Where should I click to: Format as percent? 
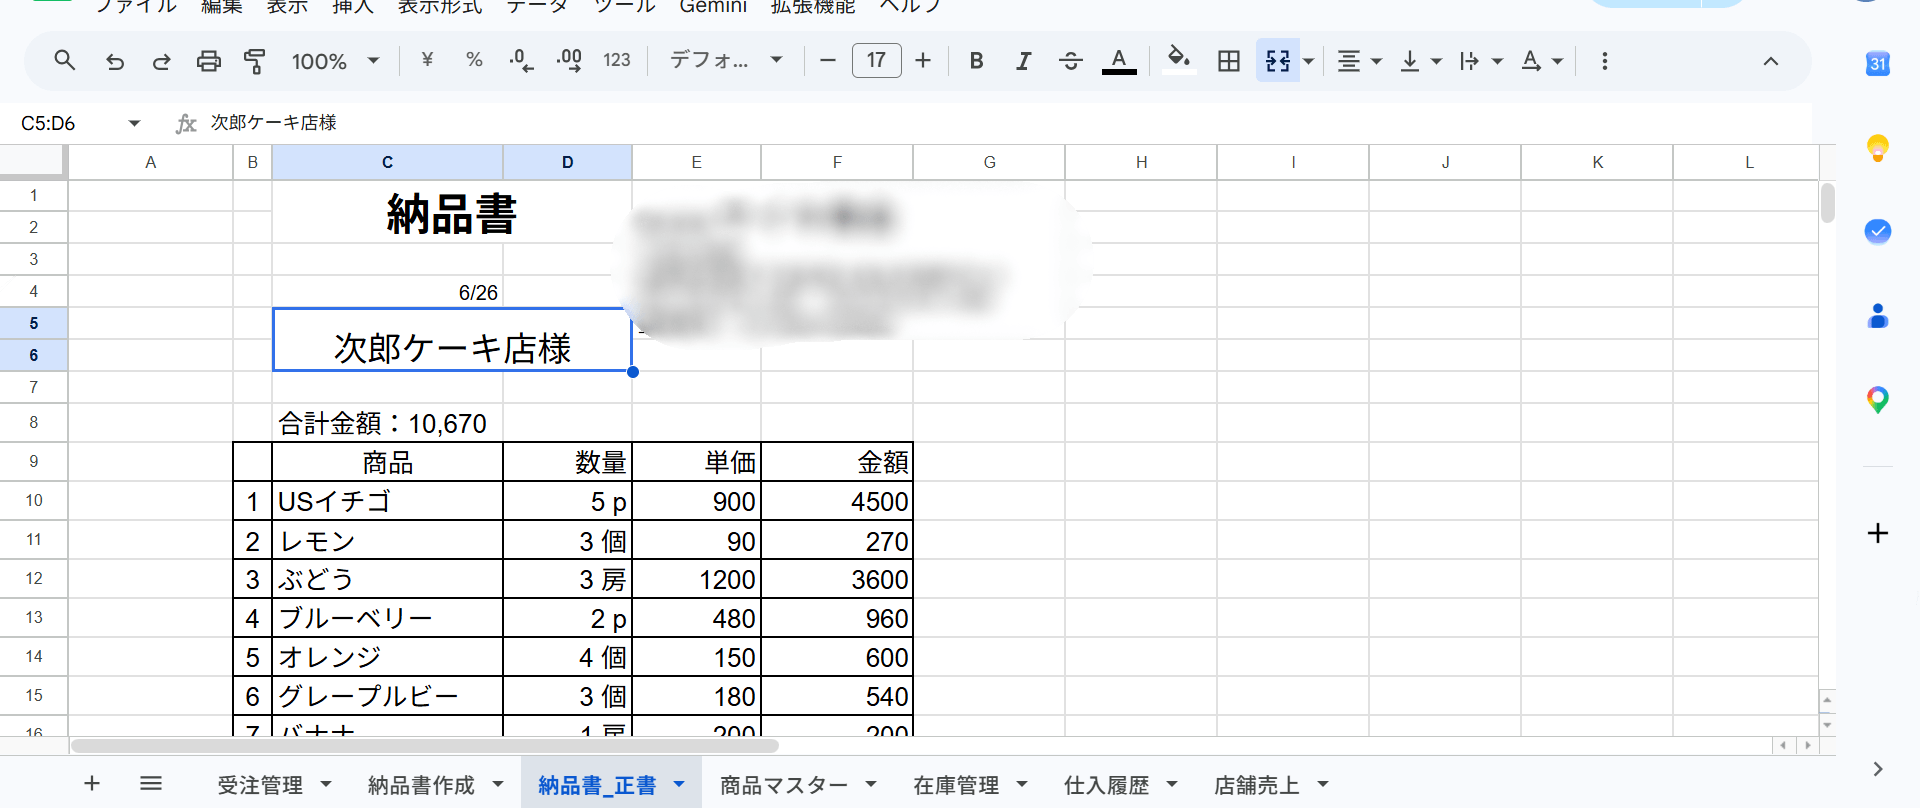click(474, 60)
